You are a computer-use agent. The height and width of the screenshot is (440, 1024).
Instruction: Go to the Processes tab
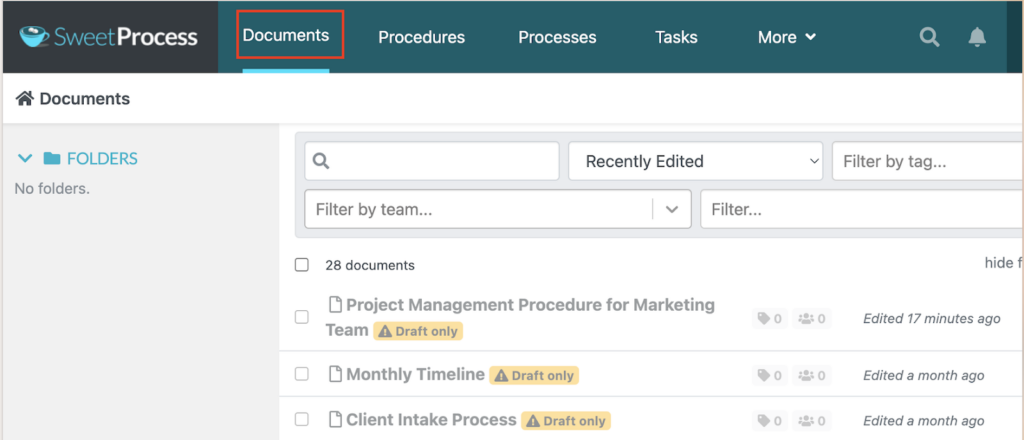557,37
